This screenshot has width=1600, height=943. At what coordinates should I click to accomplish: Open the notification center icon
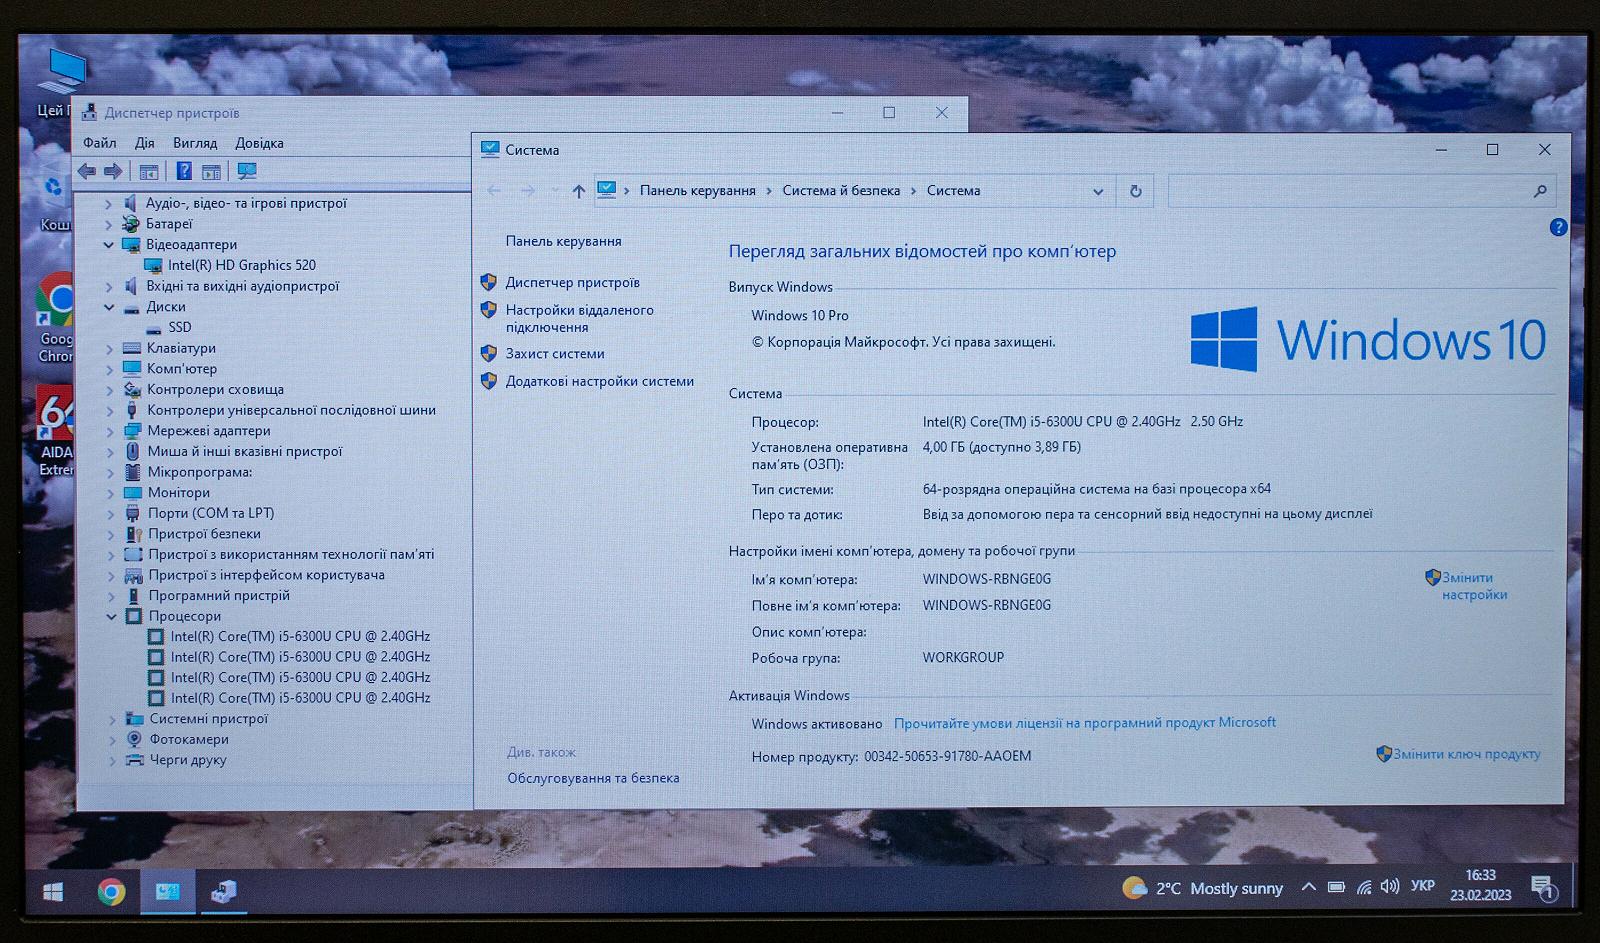(x=1543, y=888)
